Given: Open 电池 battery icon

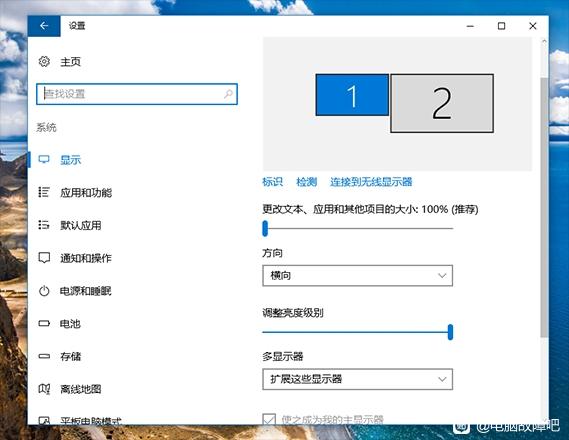Looking at the screenshot, I should point(44,323).
